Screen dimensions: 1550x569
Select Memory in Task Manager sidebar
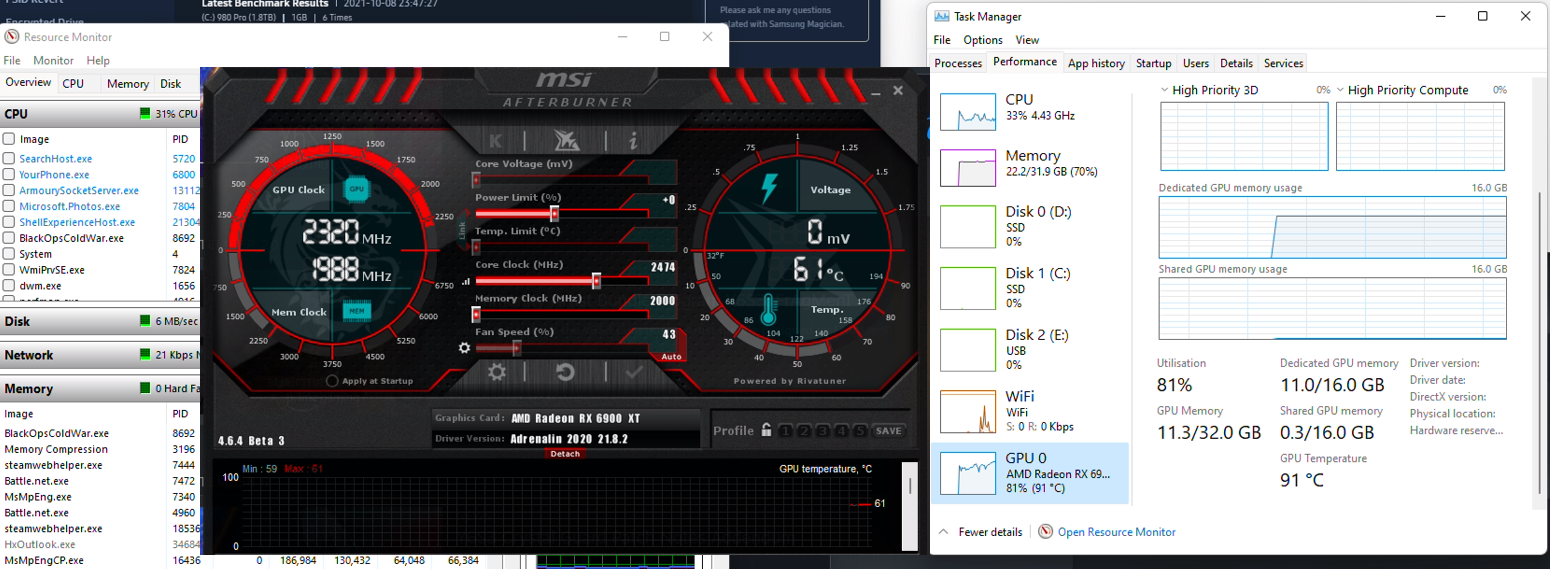(x=1029, y=168)
